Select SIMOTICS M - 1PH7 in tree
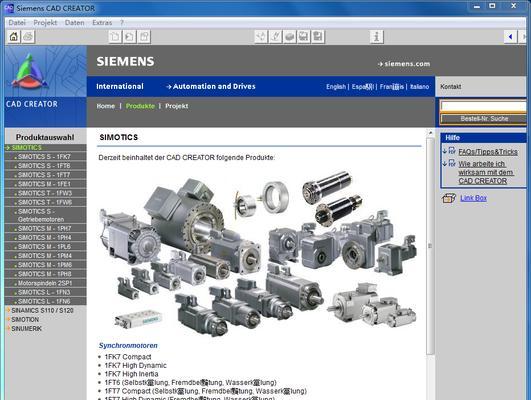The width and height of the screenshot is (531, 400). 44,229
